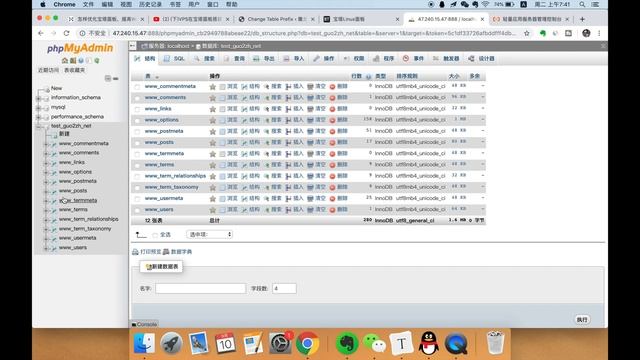The height and width of the screenshot is (360, 640).
Task: Click the search icon for www_term_taxonomy row
Action: [x=267, y=187]
